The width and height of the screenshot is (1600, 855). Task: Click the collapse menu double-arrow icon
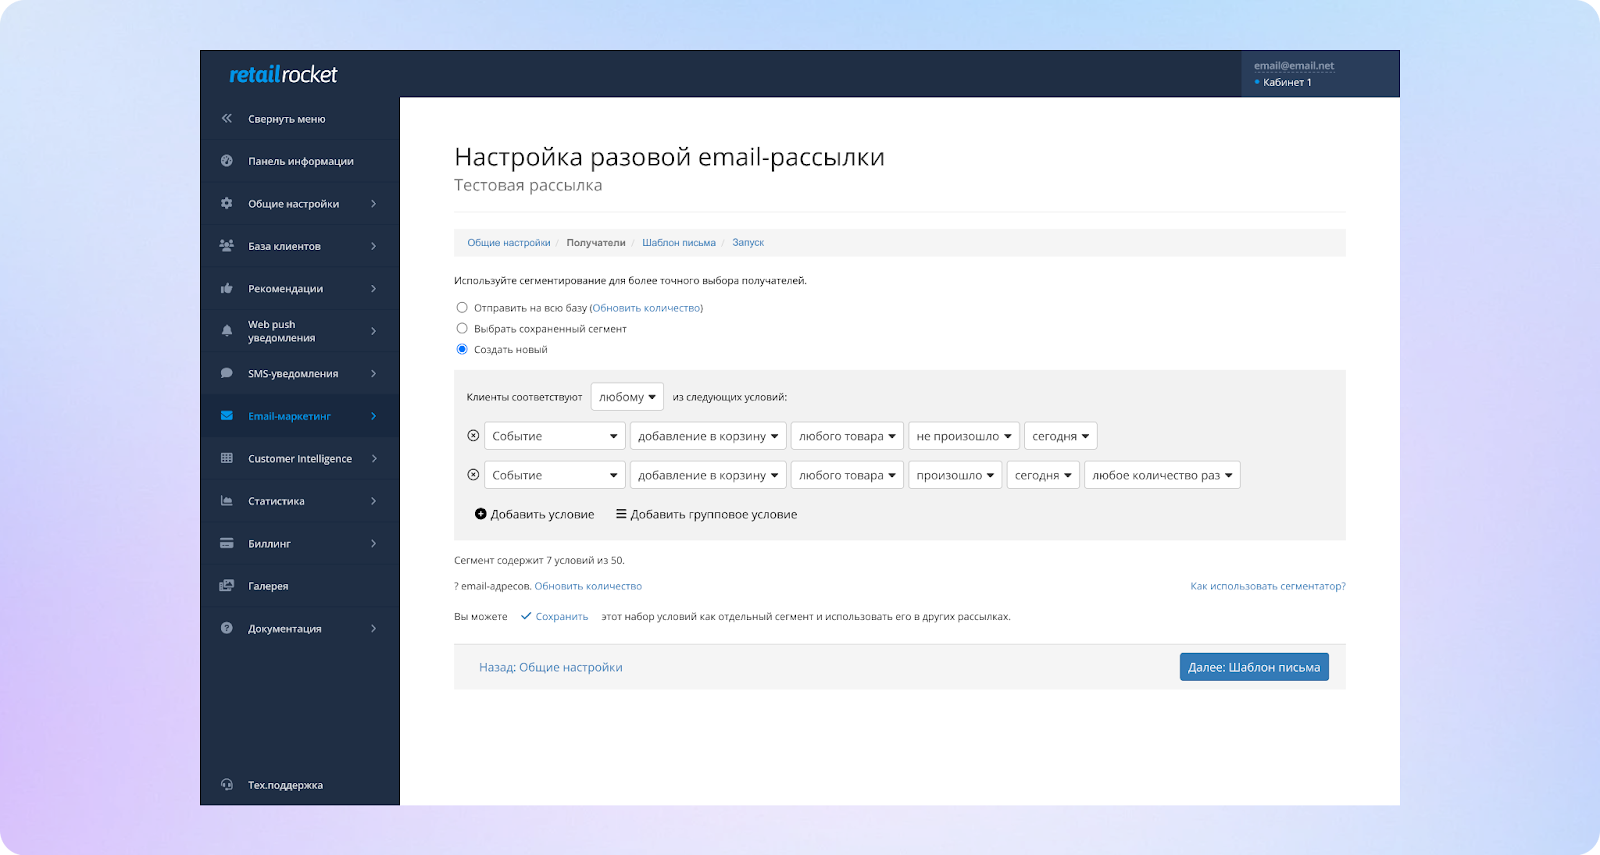point(227,118)
